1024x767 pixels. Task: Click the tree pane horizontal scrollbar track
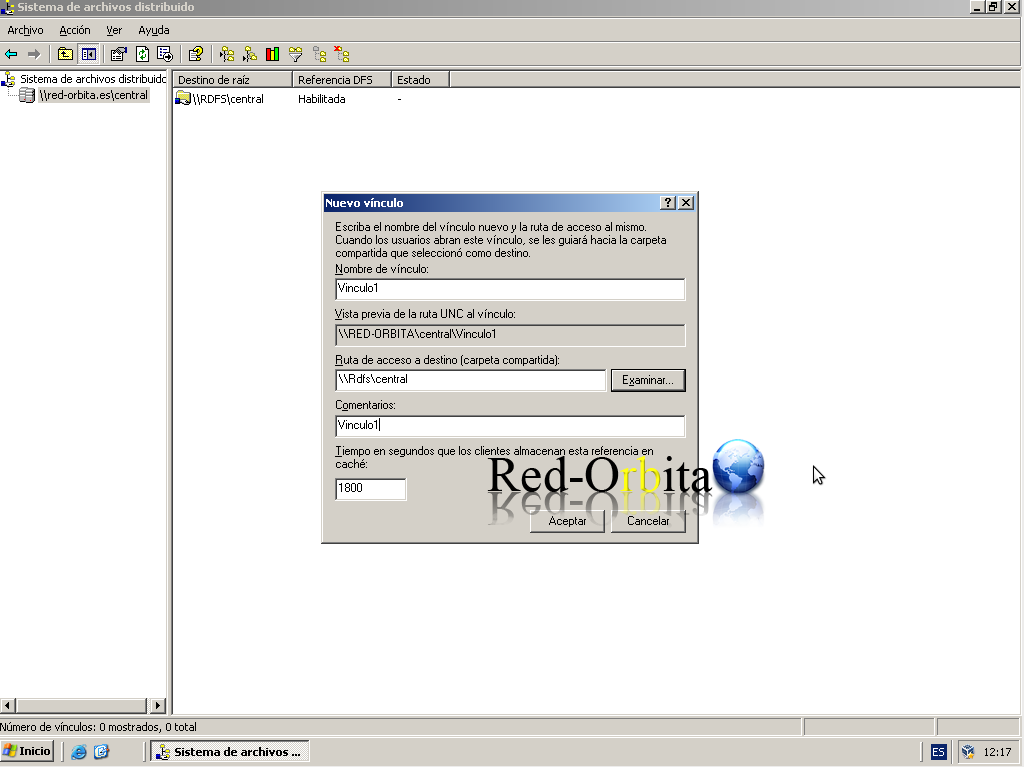[82, 706]
